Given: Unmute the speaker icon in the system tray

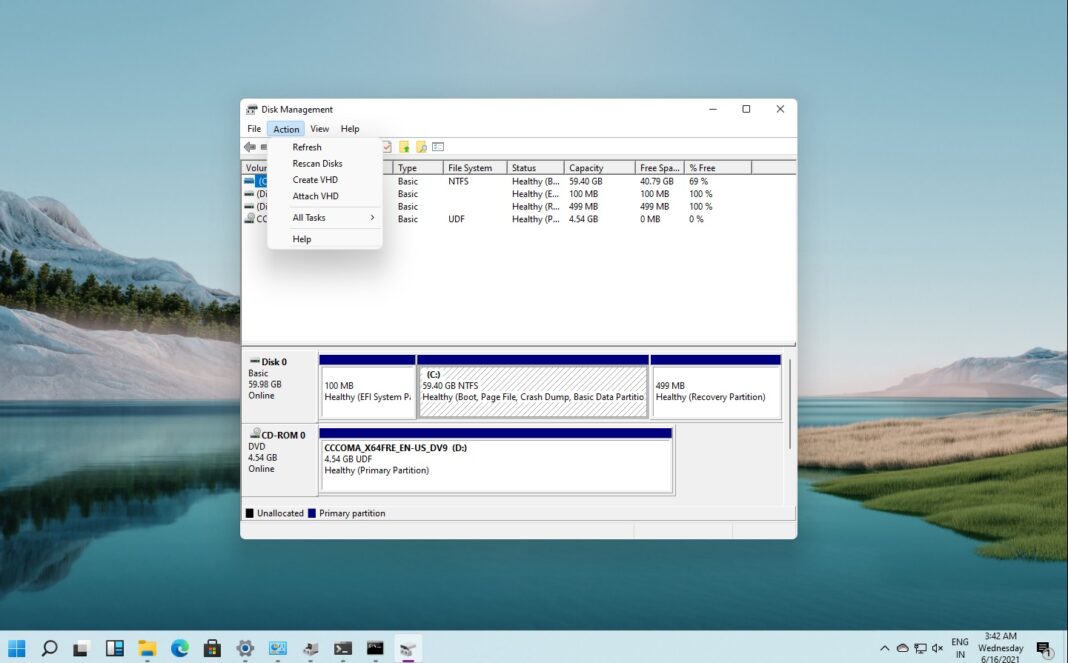Looking at the screenshot, I should (936, 648).
